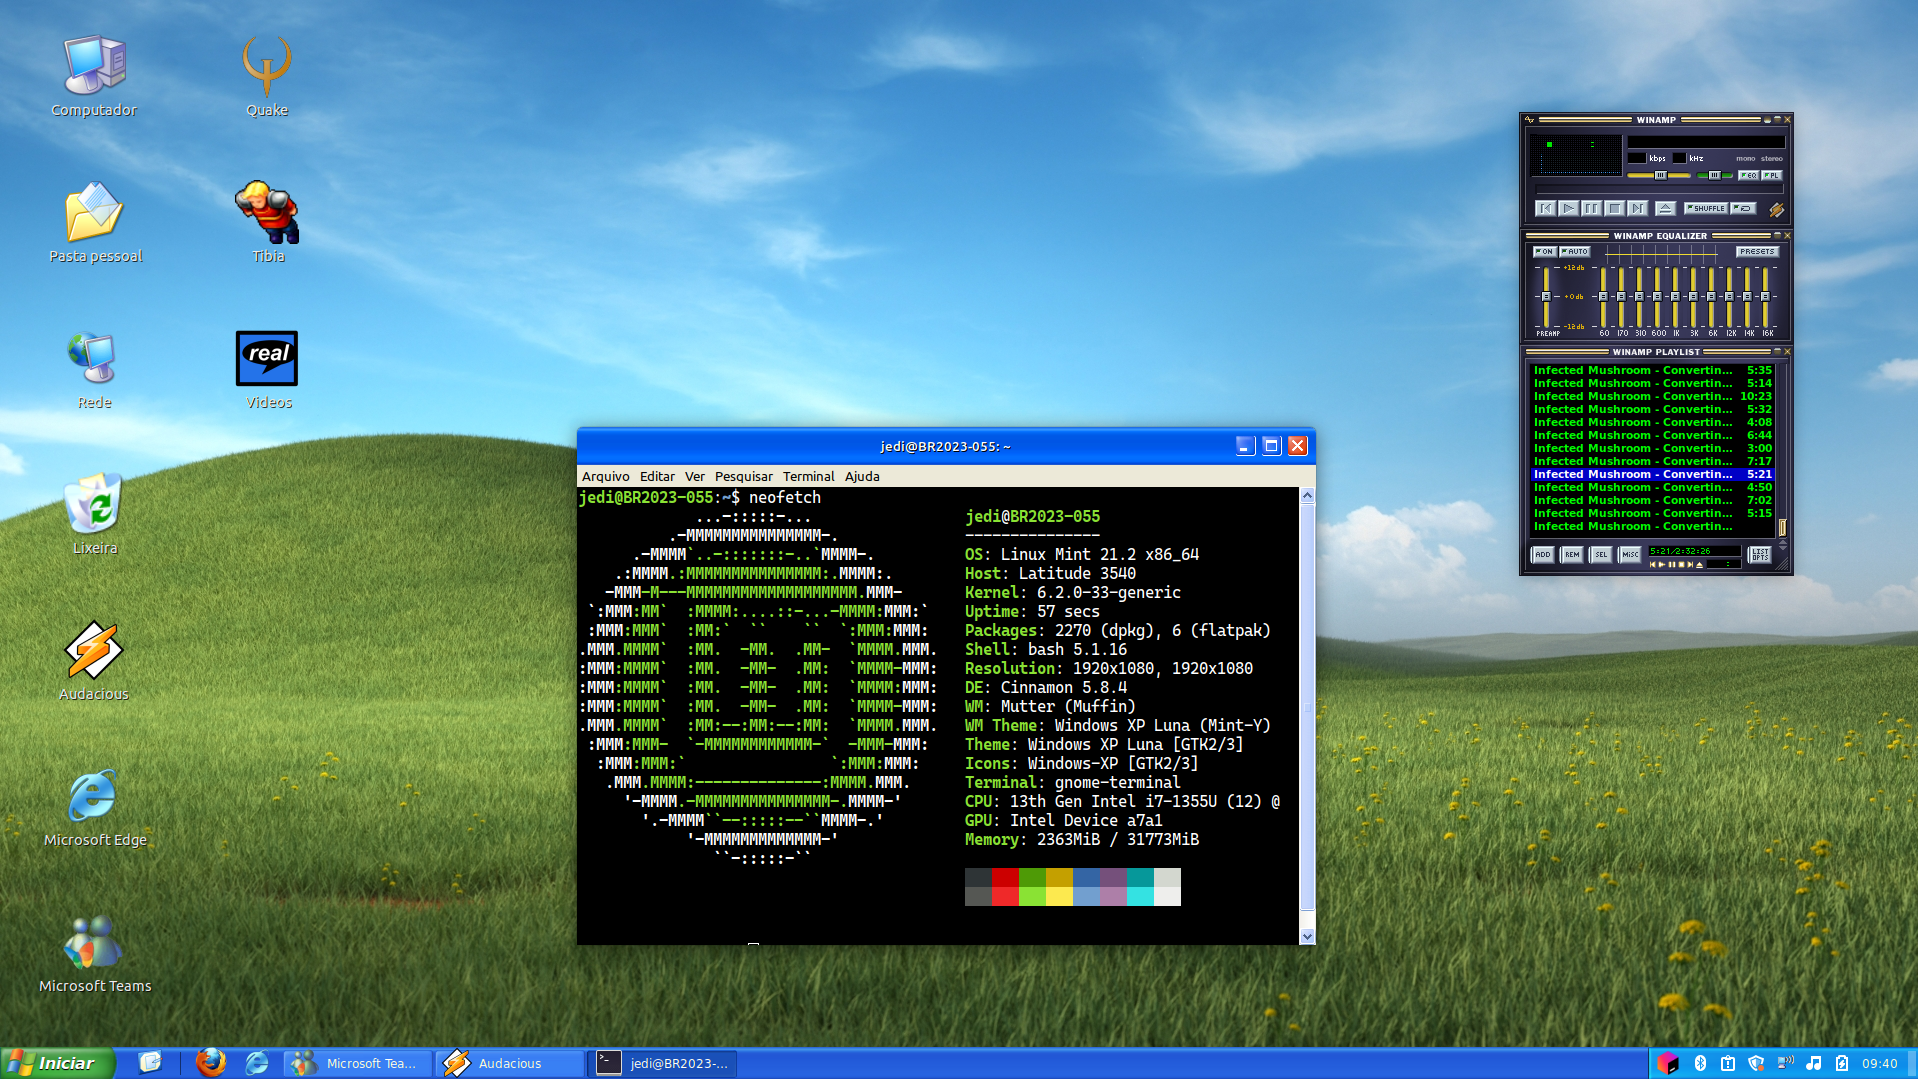Toggle equalizer AUTO mode
This screenshot has height=1079, width=1918.
[1575, 252]
